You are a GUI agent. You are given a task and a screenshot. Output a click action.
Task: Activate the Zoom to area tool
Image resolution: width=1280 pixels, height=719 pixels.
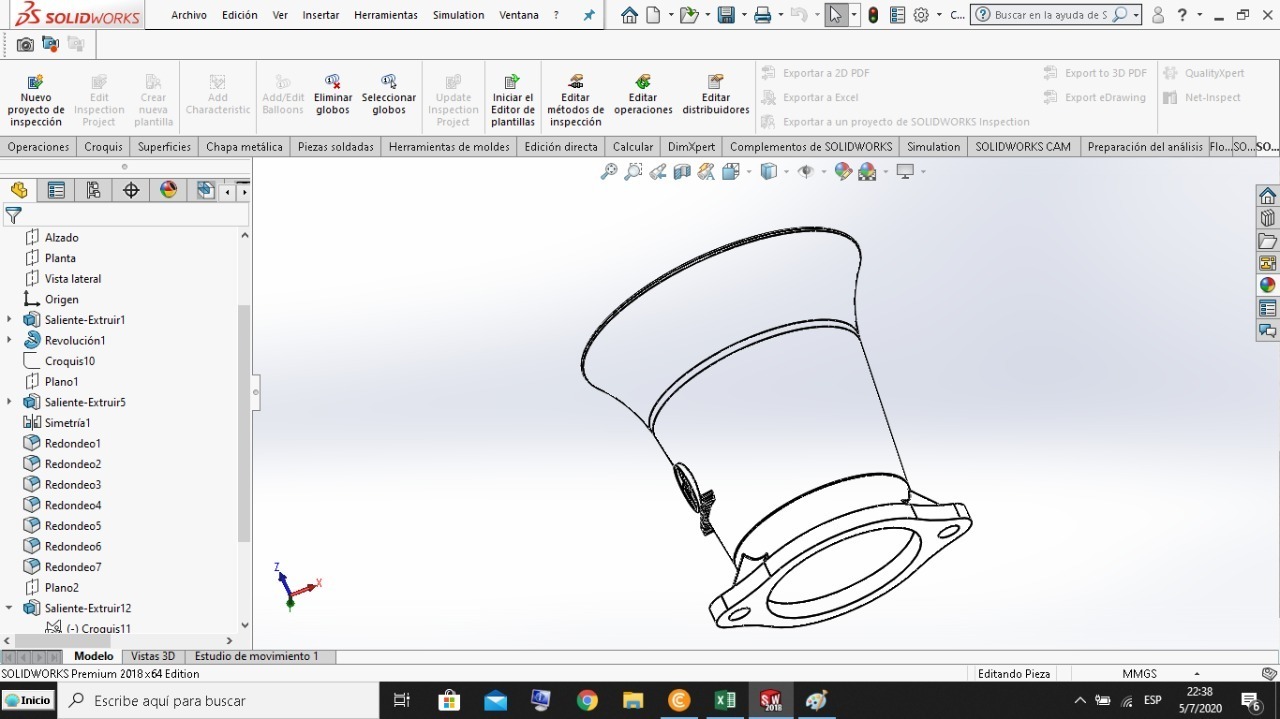[x=633, y=171]
